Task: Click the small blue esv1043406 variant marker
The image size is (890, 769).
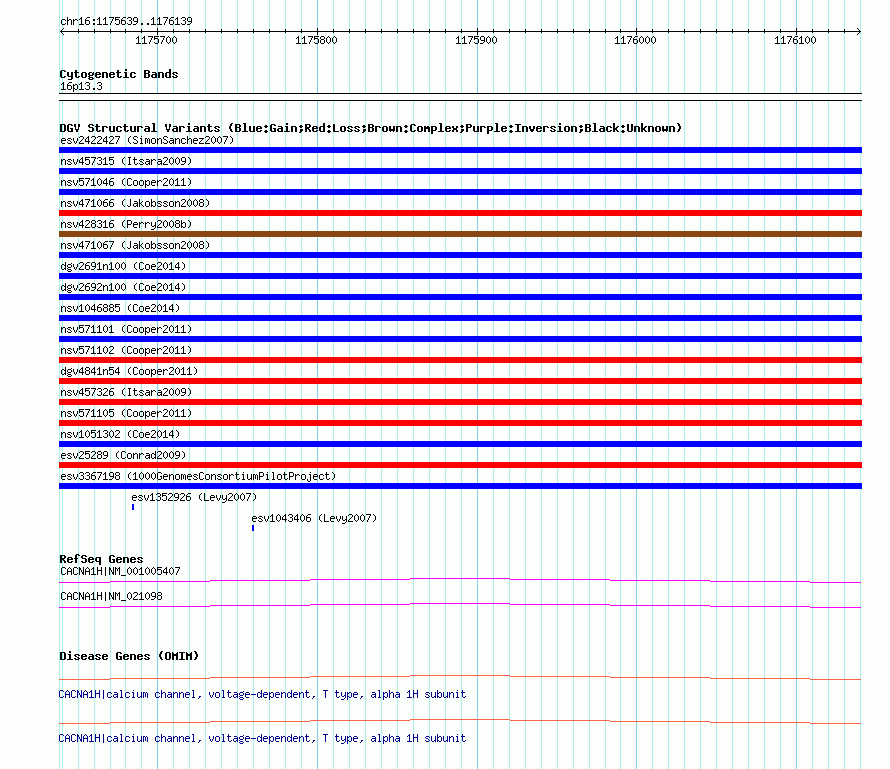Action: (x=253, y=528)
